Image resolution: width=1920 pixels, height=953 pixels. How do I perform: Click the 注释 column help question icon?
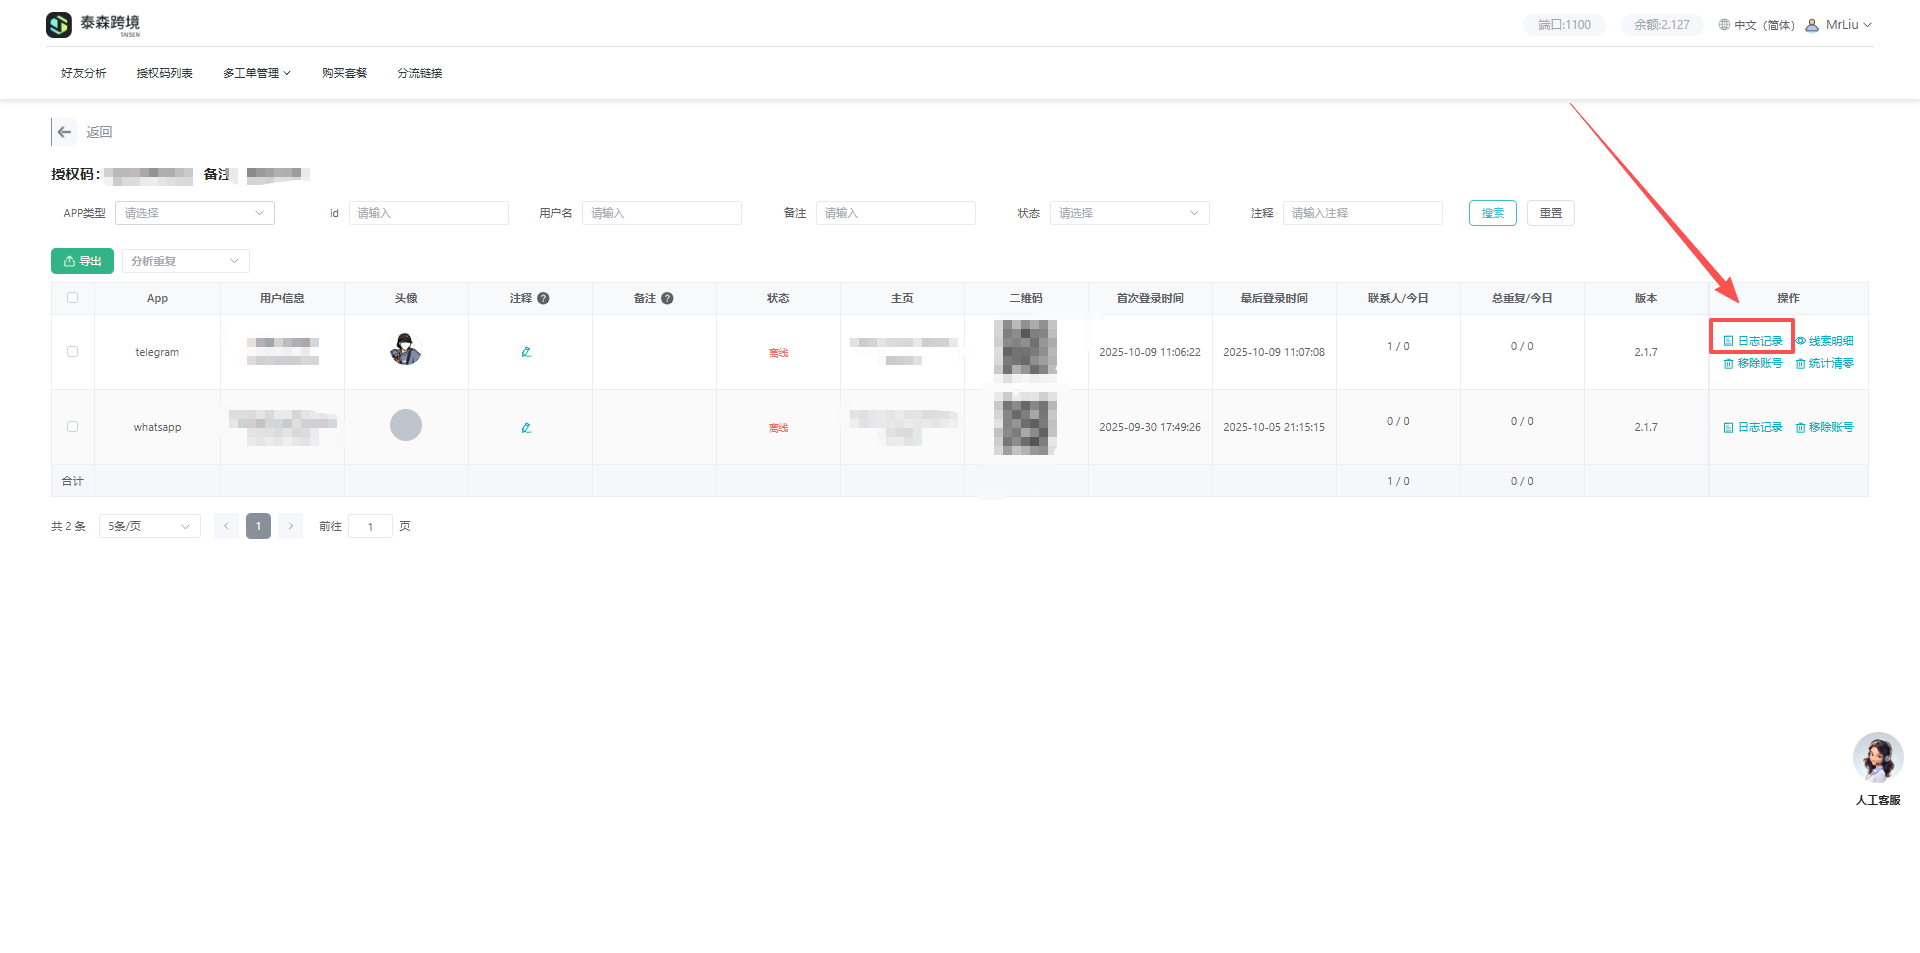(543, 298)
